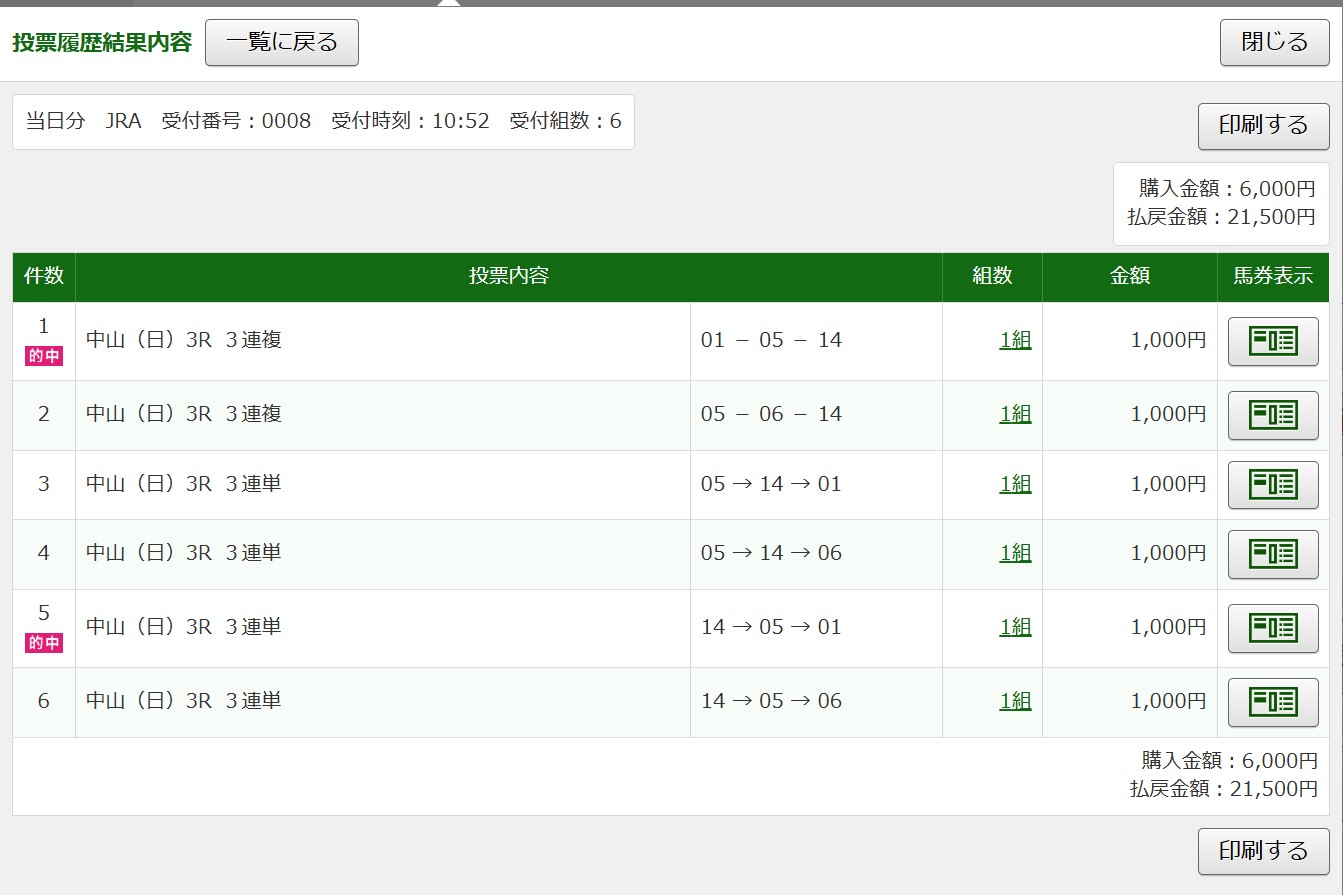Image resolution: width=1343 pixels, height=895 pixels.
Task: Click the top 印刷する print button
Action: coord(1263,126)
